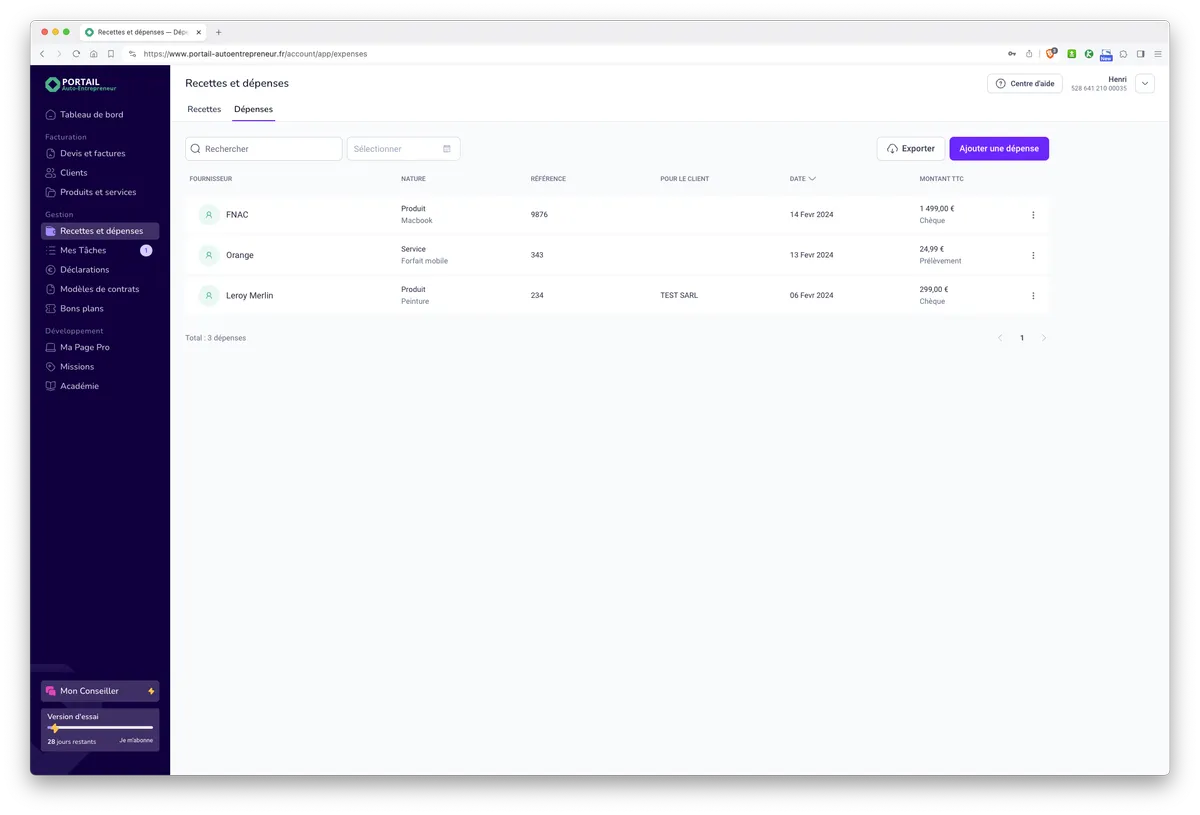Viewport: 1200px width, 815px height.
Task: Click the Mon Conseiller chat icon
Action: tap(51, 691)
